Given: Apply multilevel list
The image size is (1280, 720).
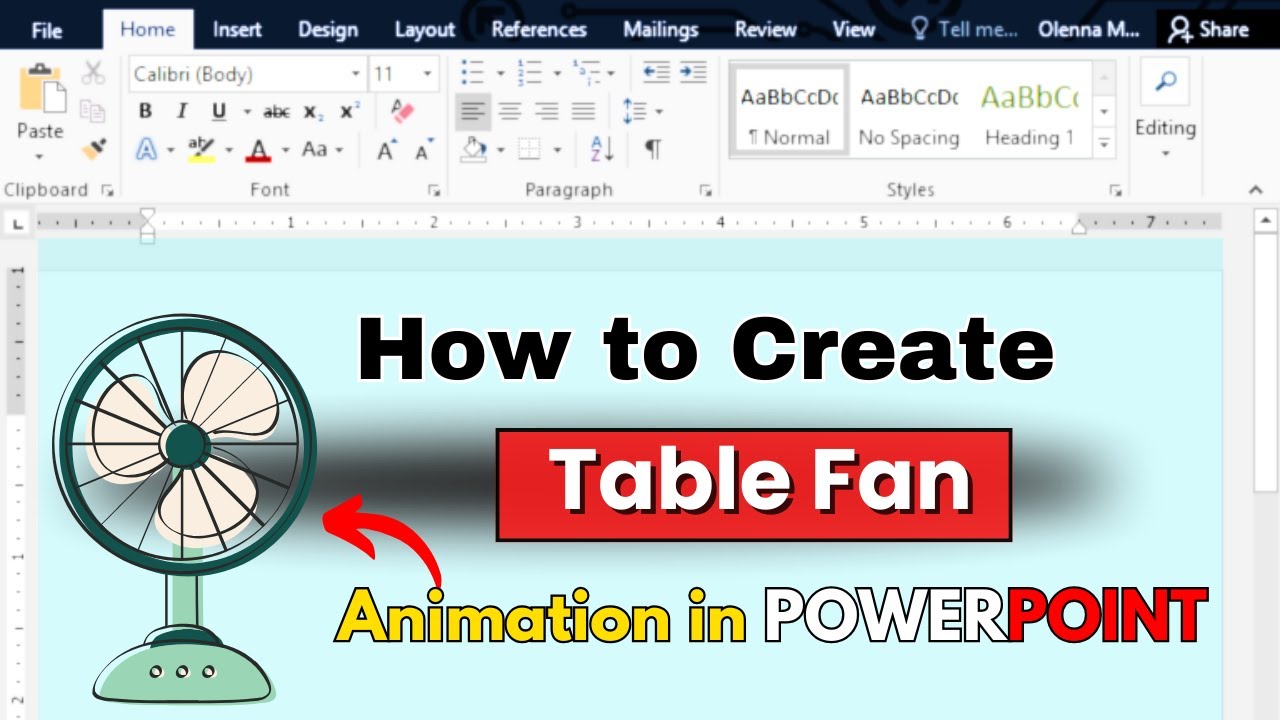Looking at the screenshot, I should click(x=587, y=73).
